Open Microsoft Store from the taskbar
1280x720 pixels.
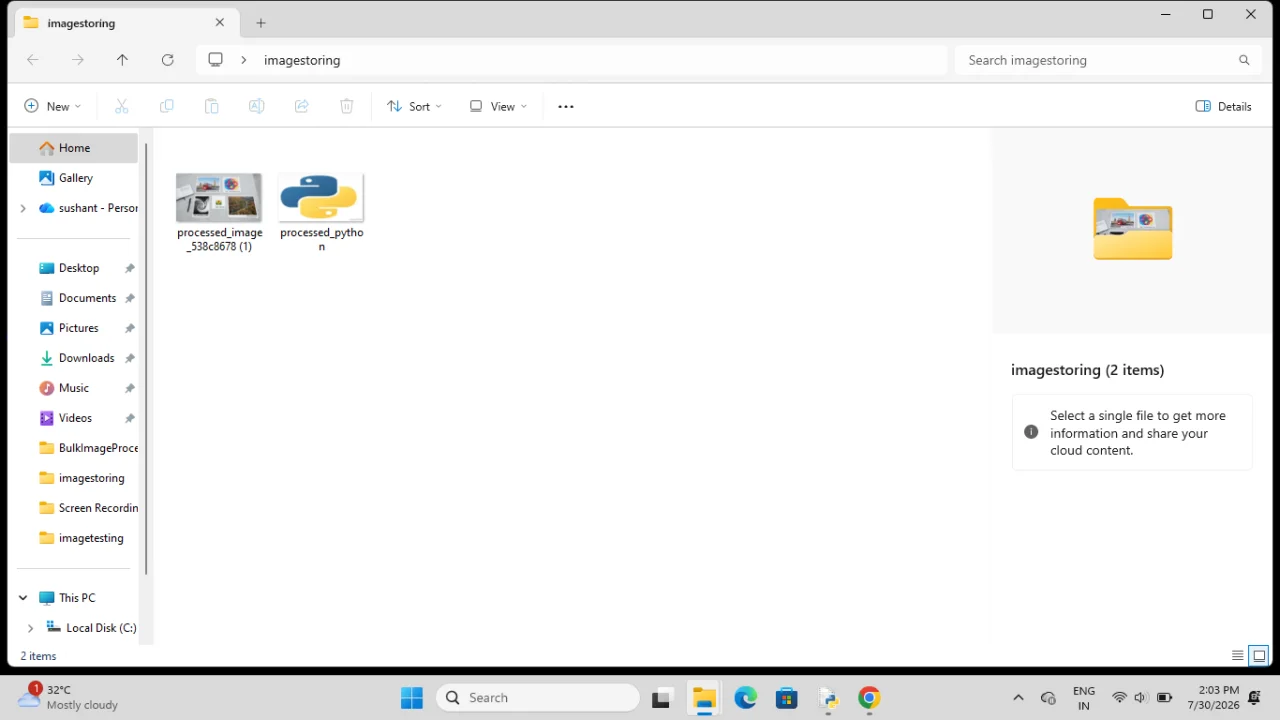tap(787, 698)
